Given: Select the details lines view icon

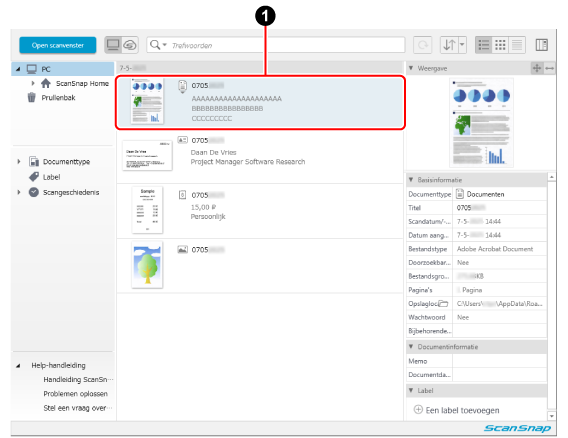Looking at the screenshot, I should (x=517, y=45).
